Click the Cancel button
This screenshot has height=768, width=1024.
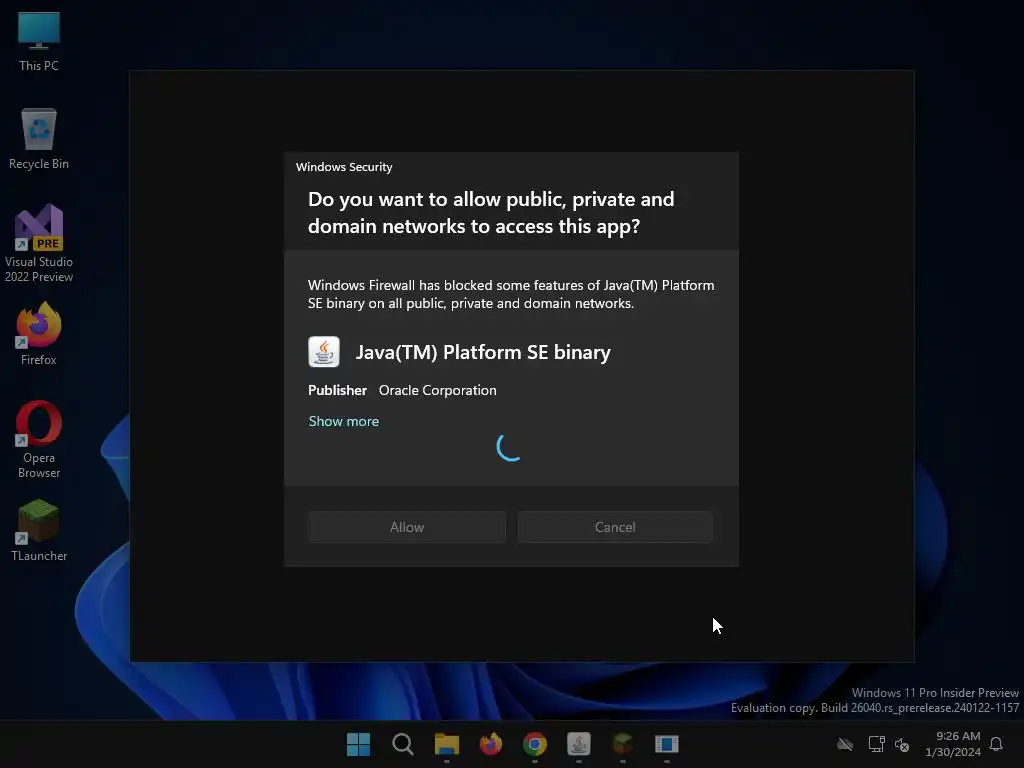pyautogui.click(x=615, y=527)
